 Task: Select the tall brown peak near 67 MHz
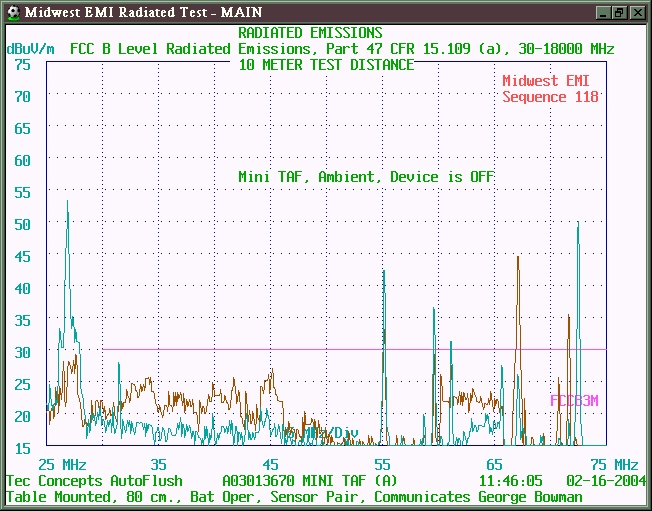tap(518, 260)
